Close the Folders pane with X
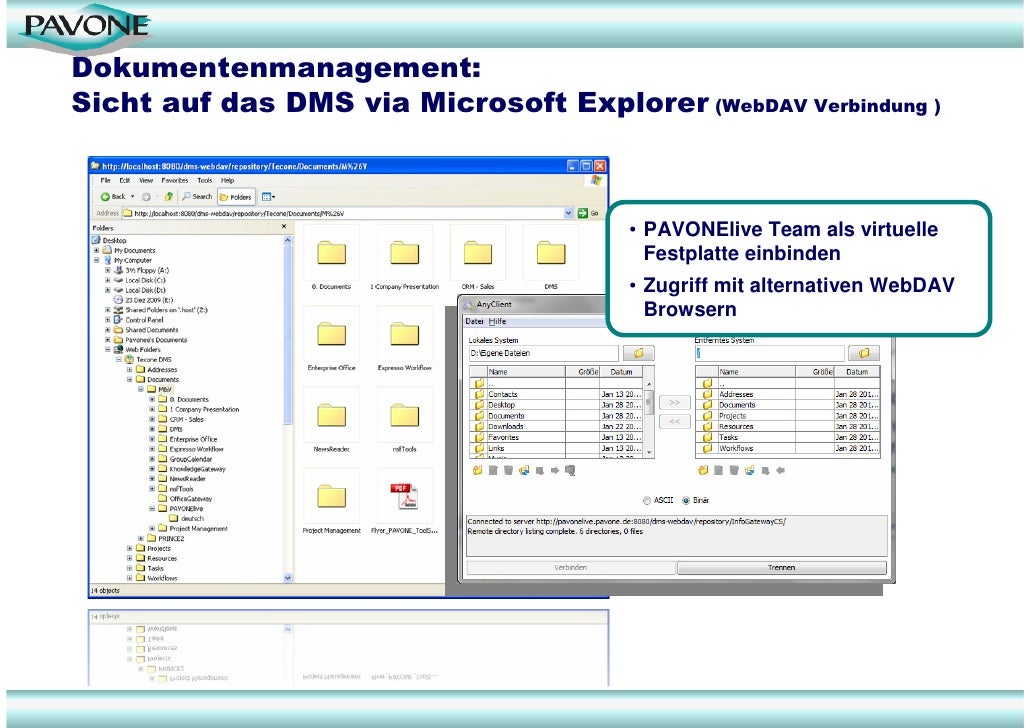Screen dimensions: 1030x728 coord(284,227)
